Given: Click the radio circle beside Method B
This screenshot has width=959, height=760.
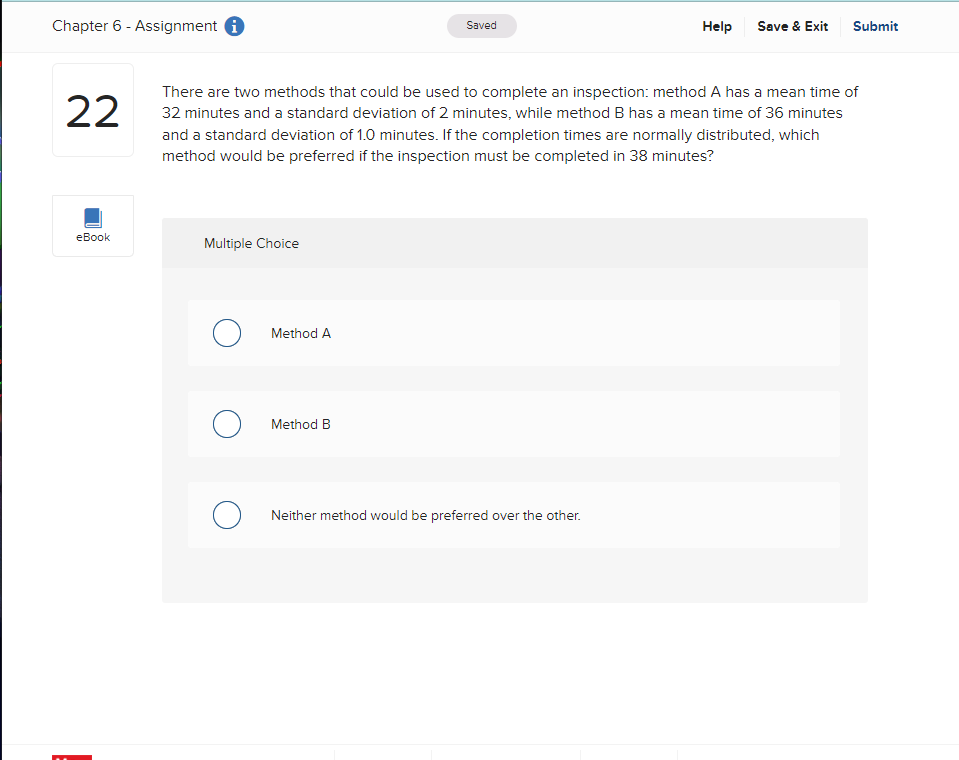Looking at the screenshot, I should coord(227,423).
